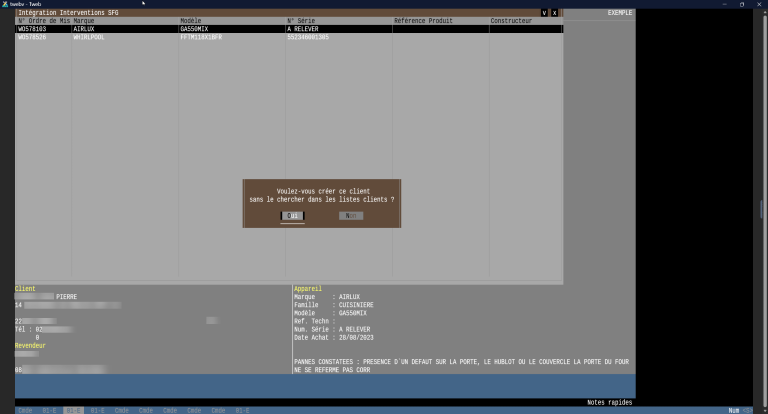The image size is (768, 414).
Task: Maximize the Twelv application window
Action: [x=740, y=4]
